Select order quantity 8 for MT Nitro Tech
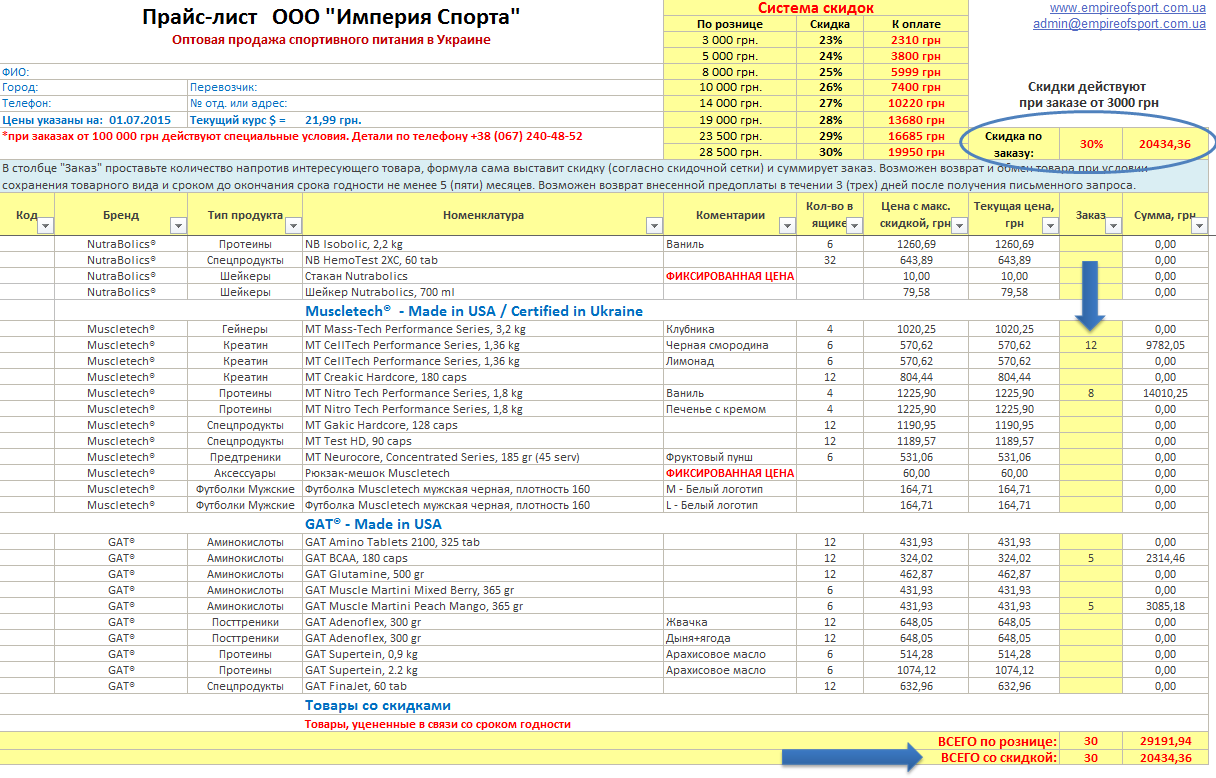The width and height of the screenshot is (1216, 778). (x=1091, y=393)
